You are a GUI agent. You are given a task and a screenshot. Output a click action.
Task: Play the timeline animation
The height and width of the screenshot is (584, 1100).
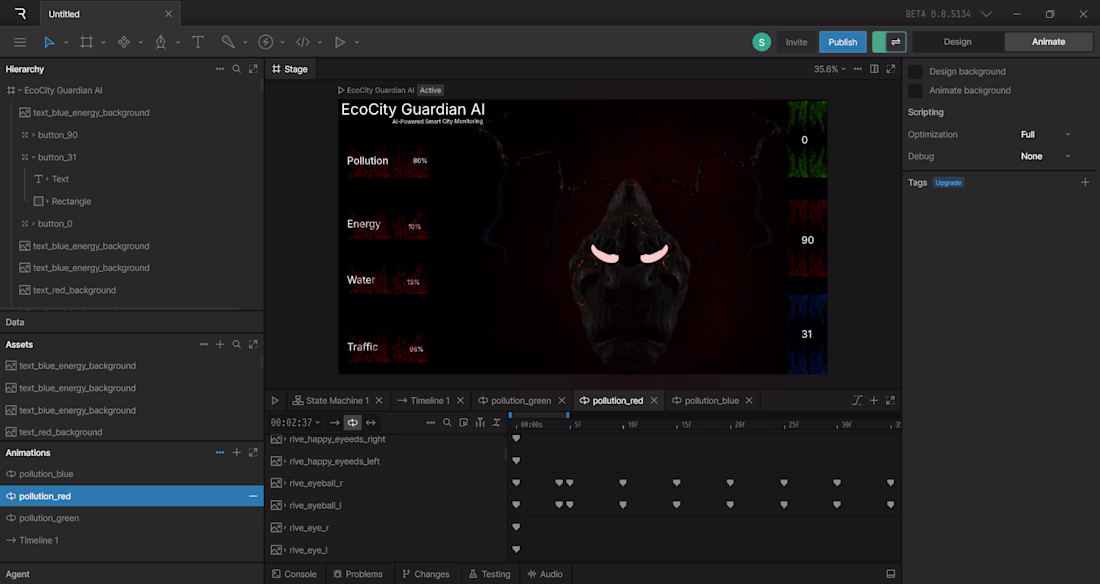[275, 400]
